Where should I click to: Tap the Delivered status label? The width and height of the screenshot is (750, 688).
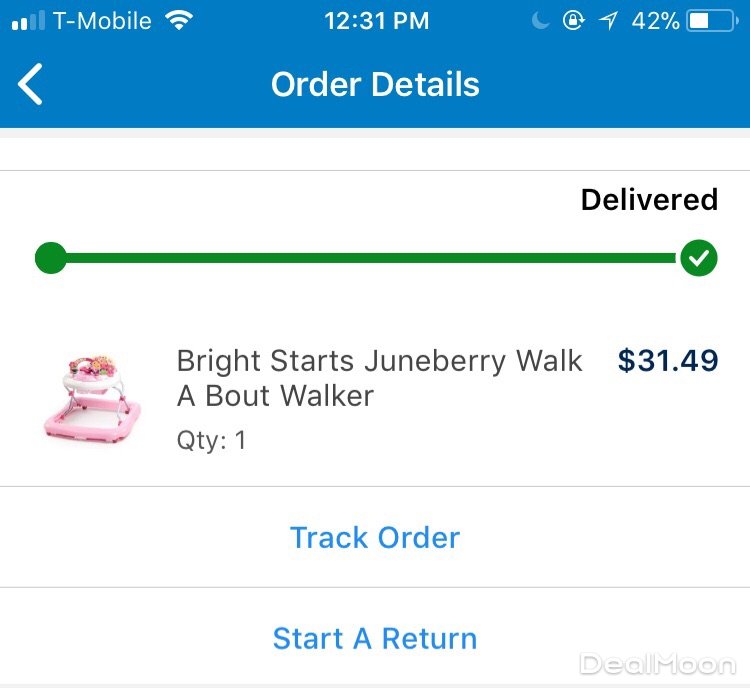[649, 200]
